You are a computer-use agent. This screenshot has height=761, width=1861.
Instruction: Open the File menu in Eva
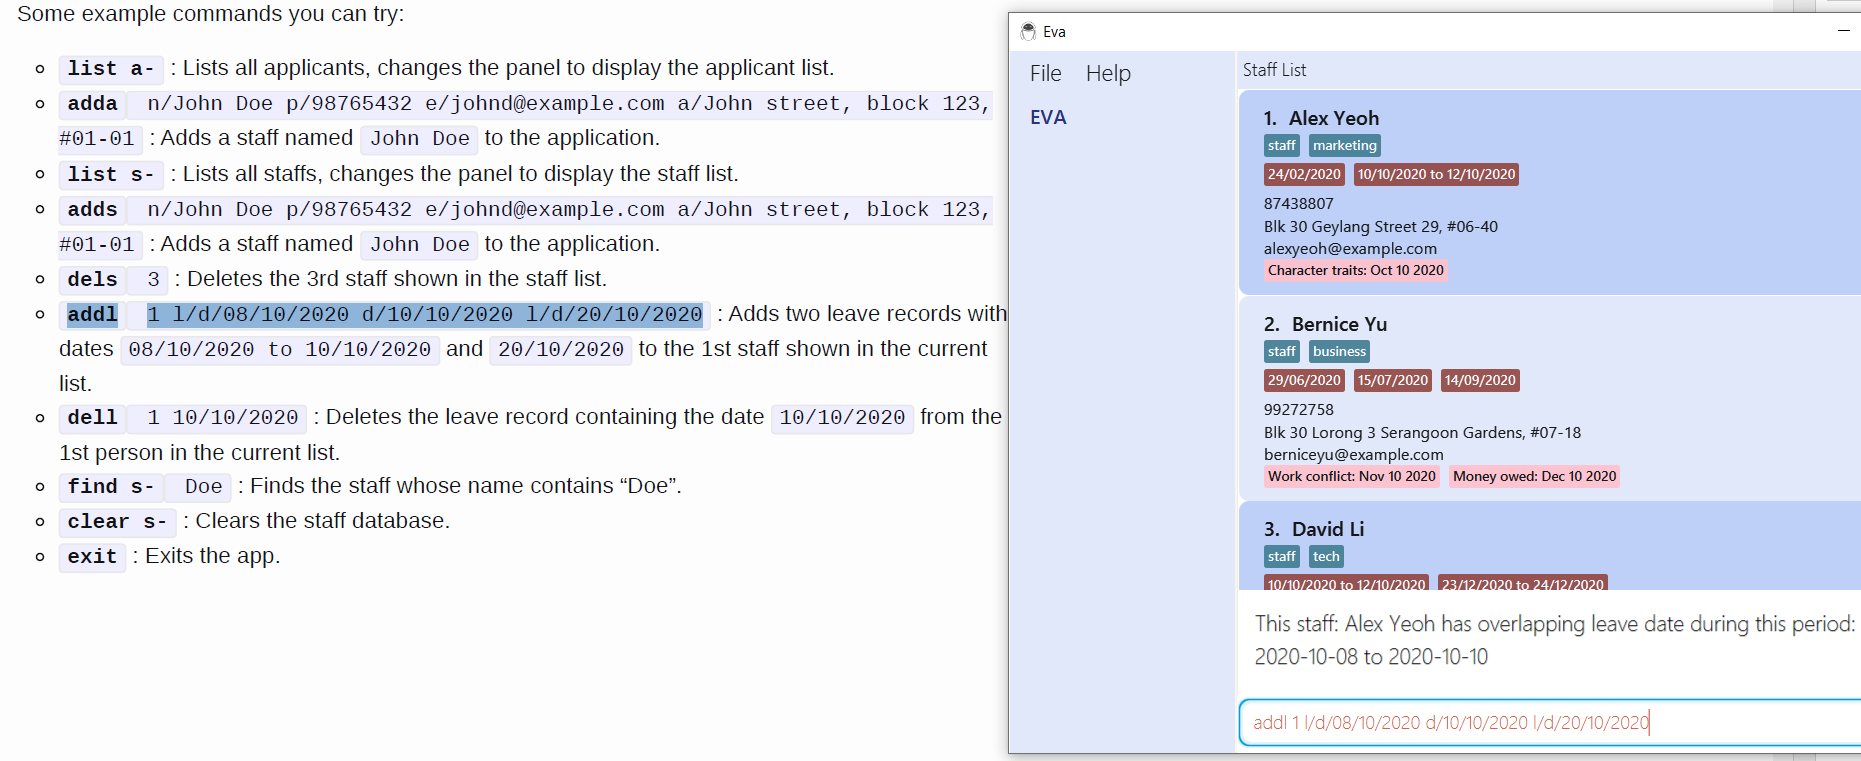1045,73
